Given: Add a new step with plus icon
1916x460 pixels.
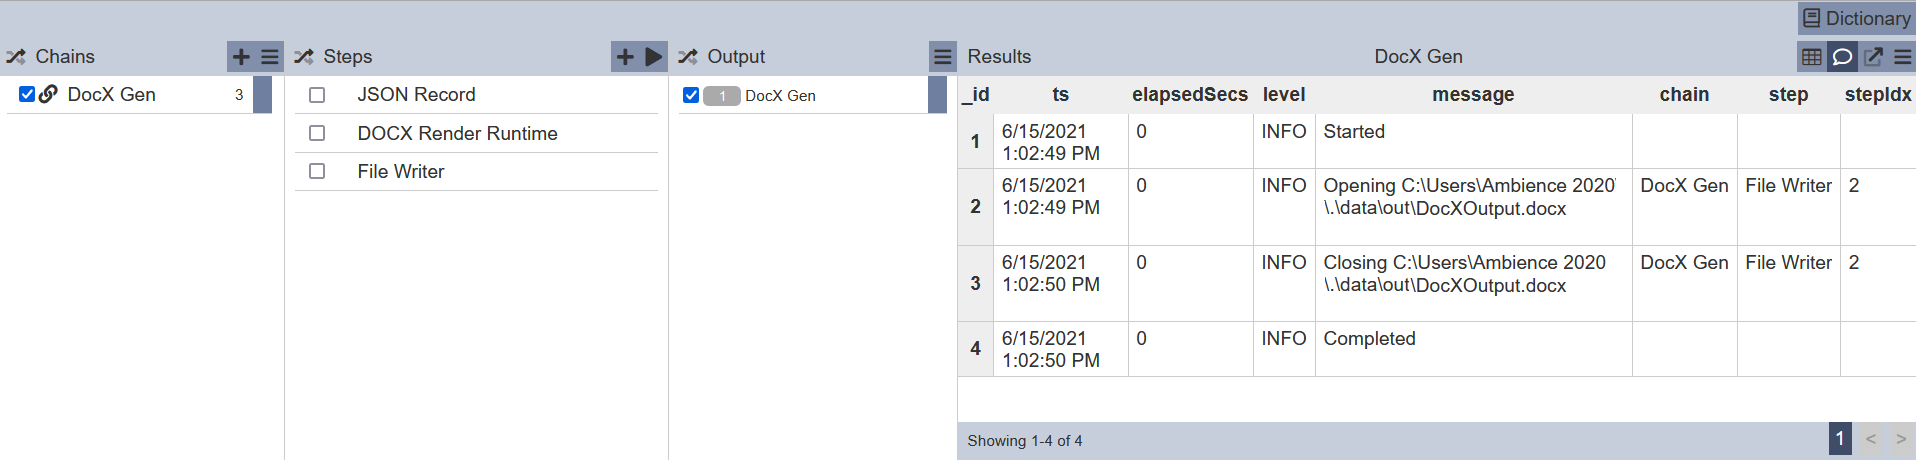Looking at the screenshot, I should (625, 57).
